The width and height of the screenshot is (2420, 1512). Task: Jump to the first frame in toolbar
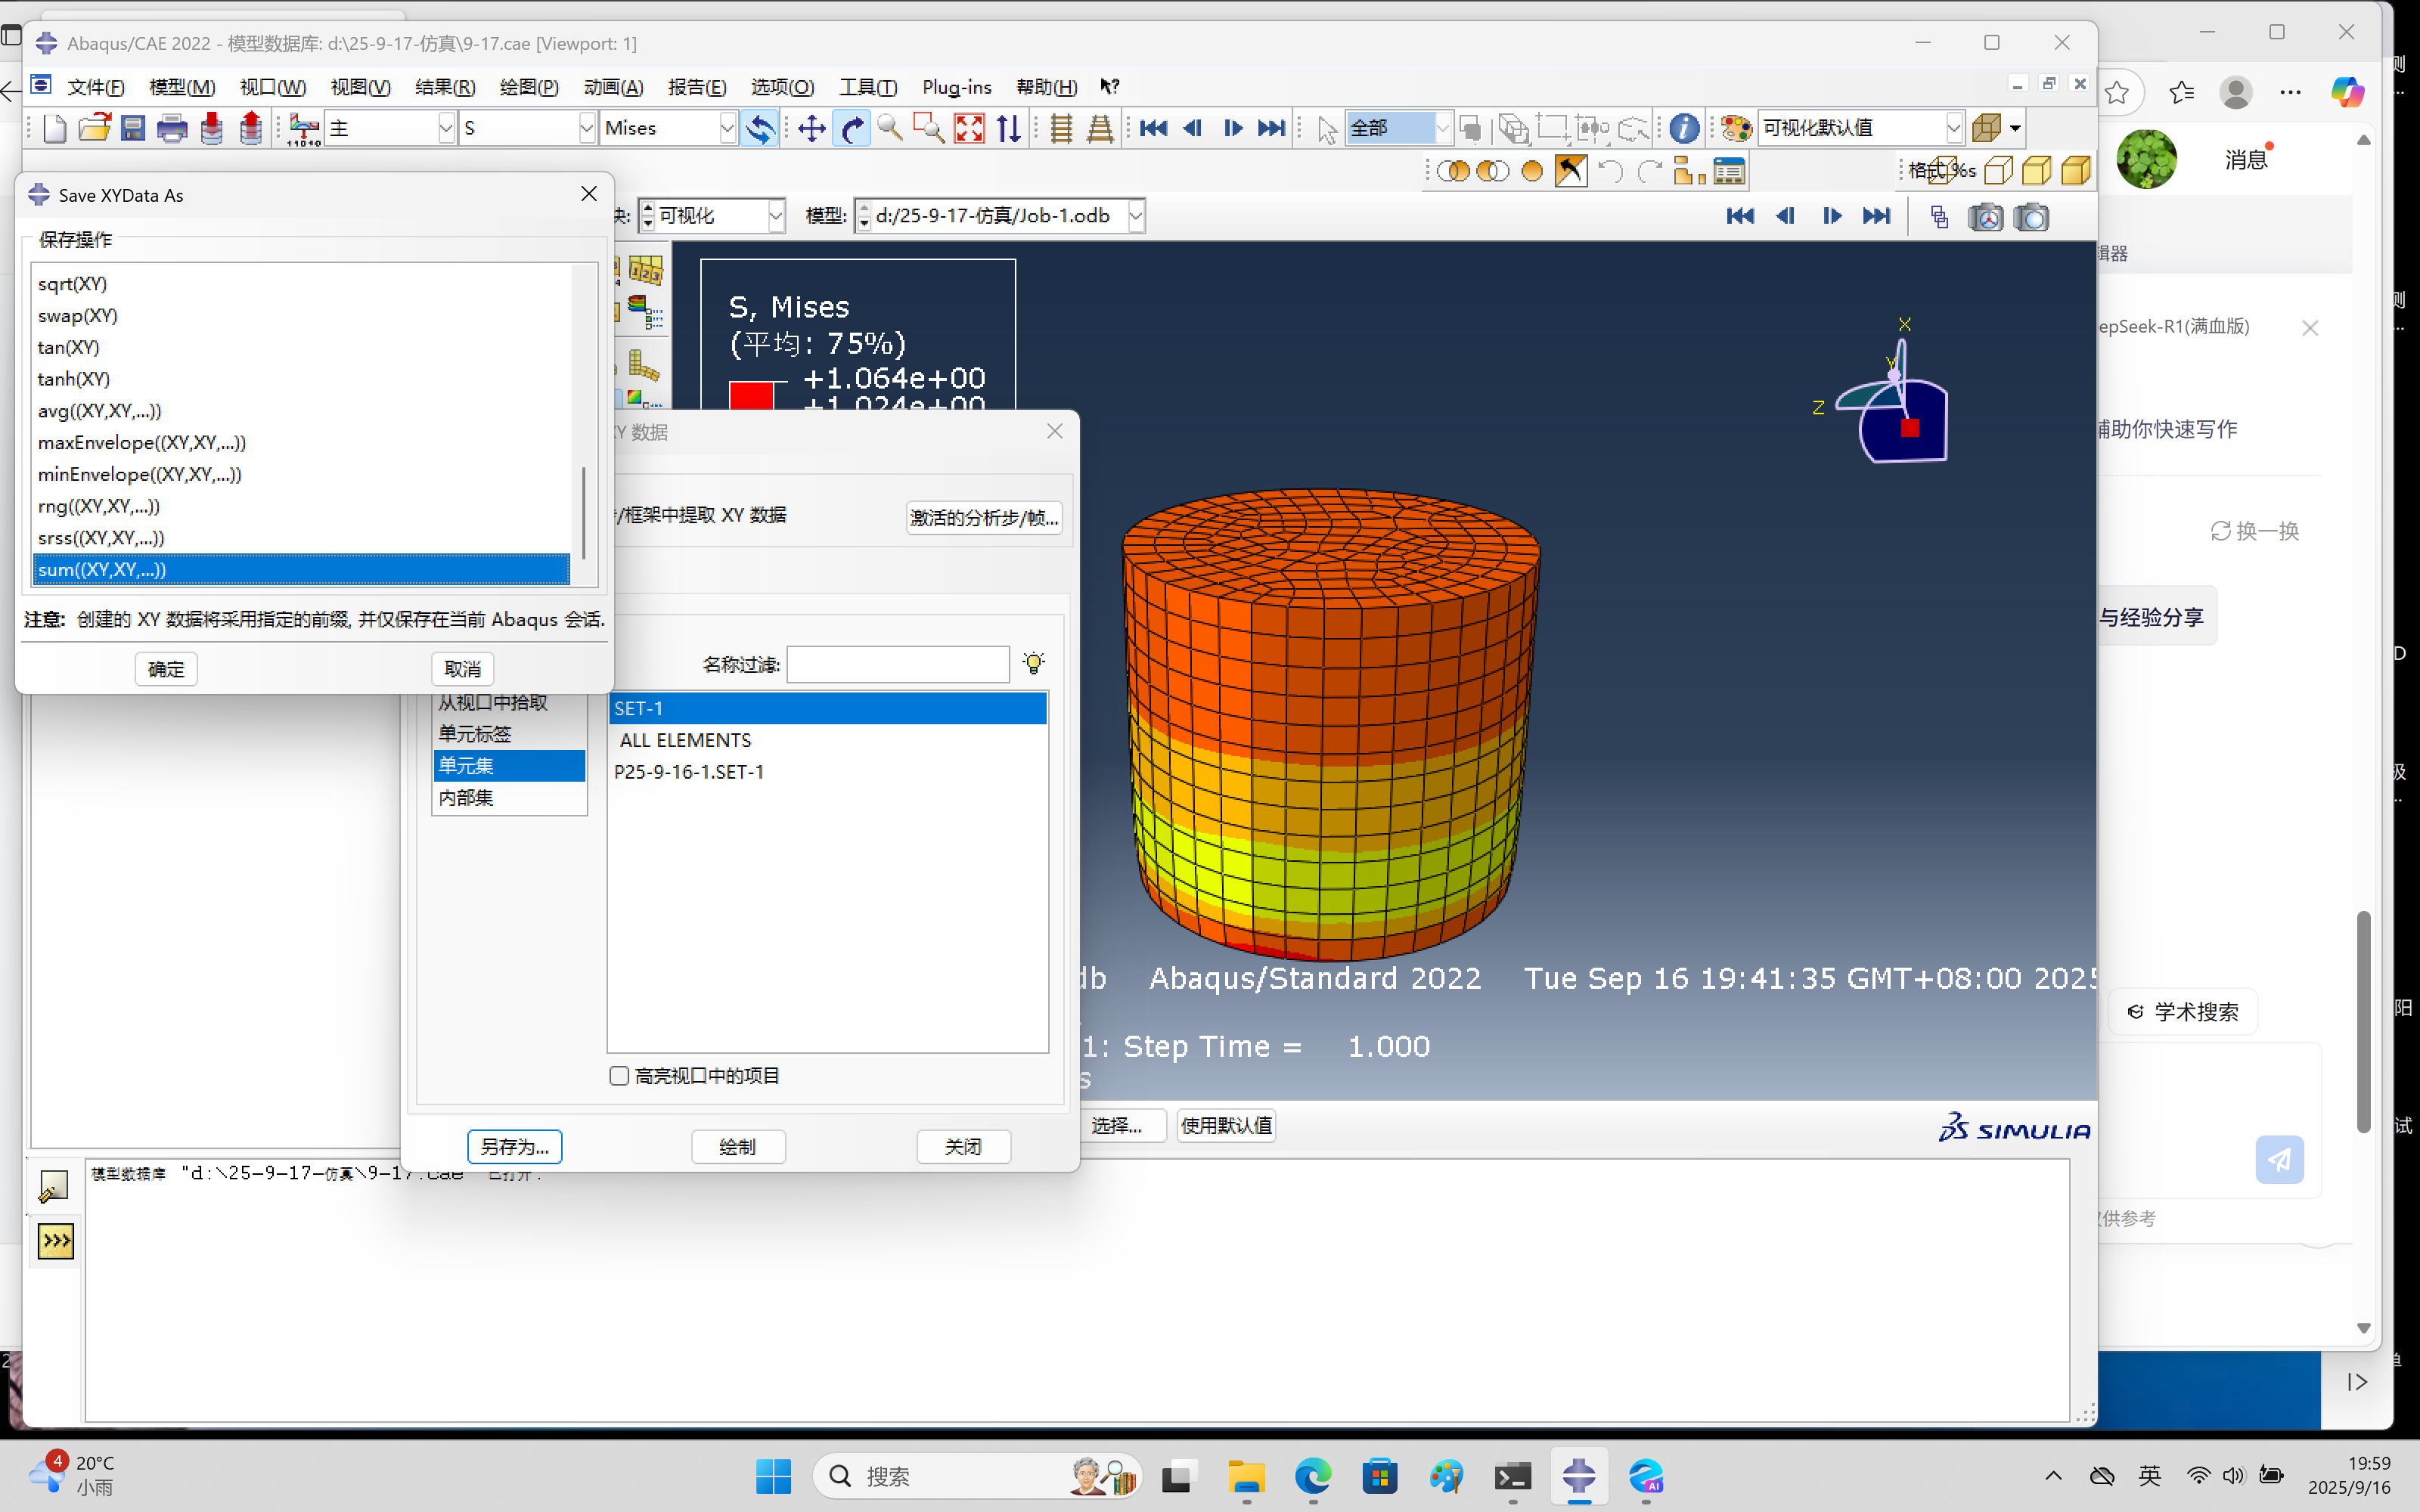1153,128
